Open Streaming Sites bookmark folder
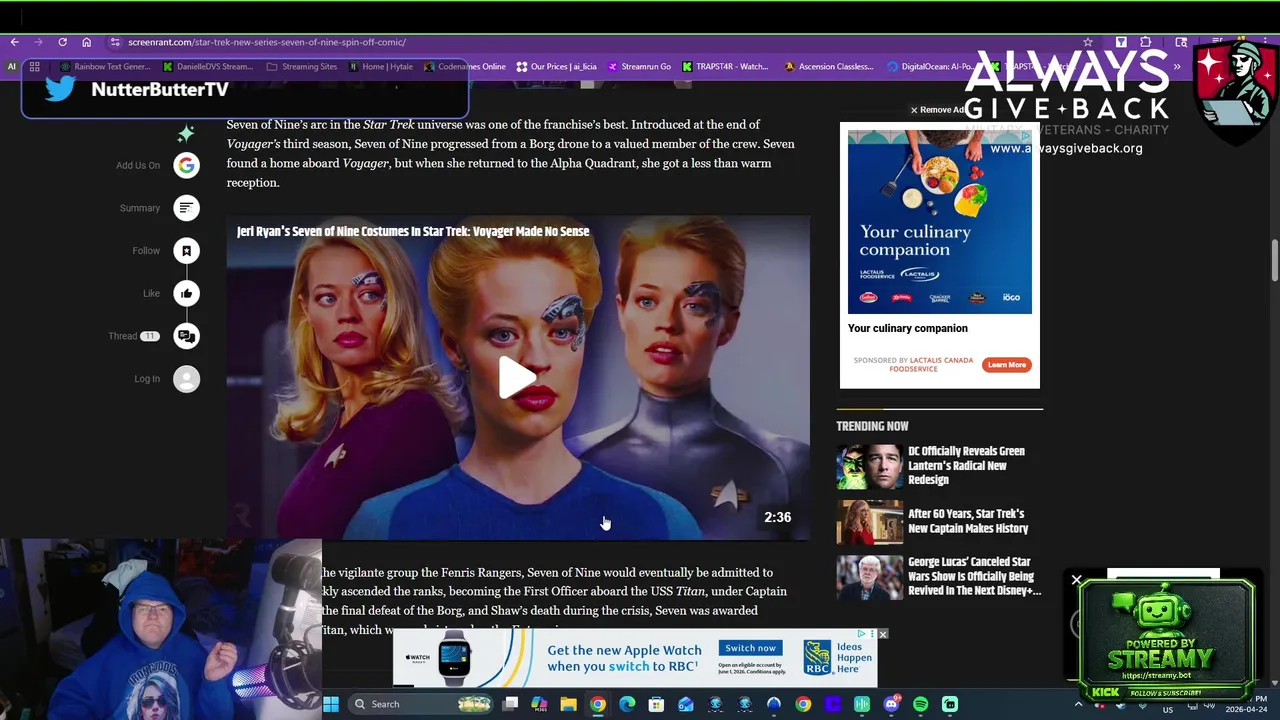The height and width of the screenshot is (720, 1280). (302, 67)
